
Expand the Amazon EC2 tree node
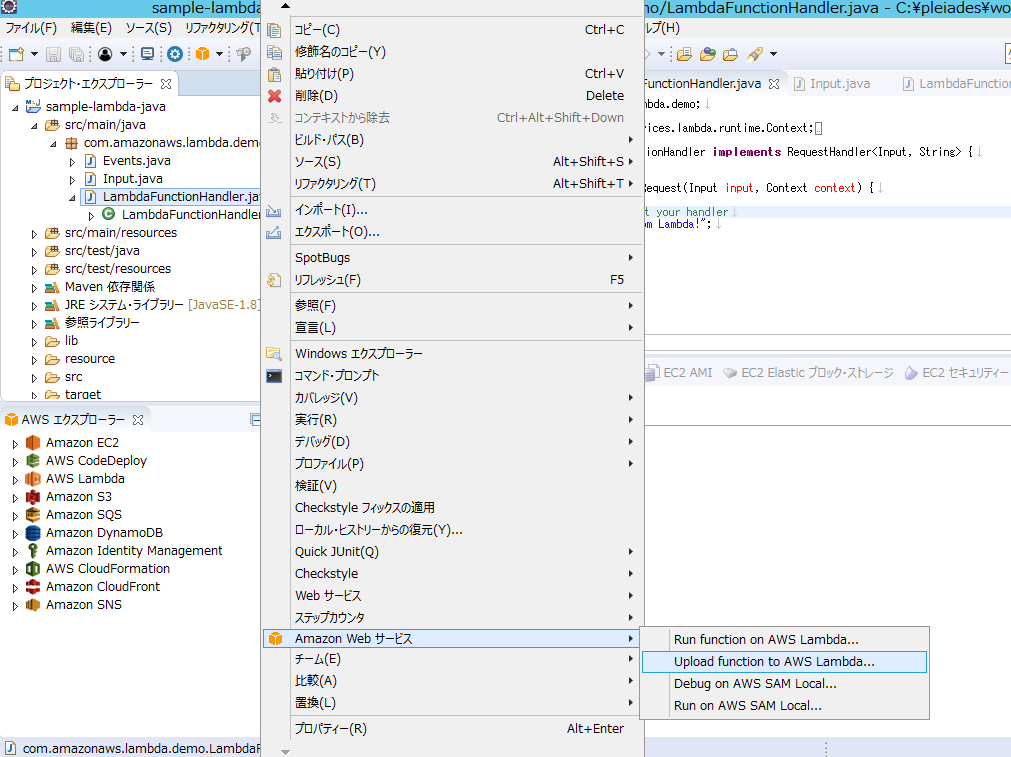15,444
